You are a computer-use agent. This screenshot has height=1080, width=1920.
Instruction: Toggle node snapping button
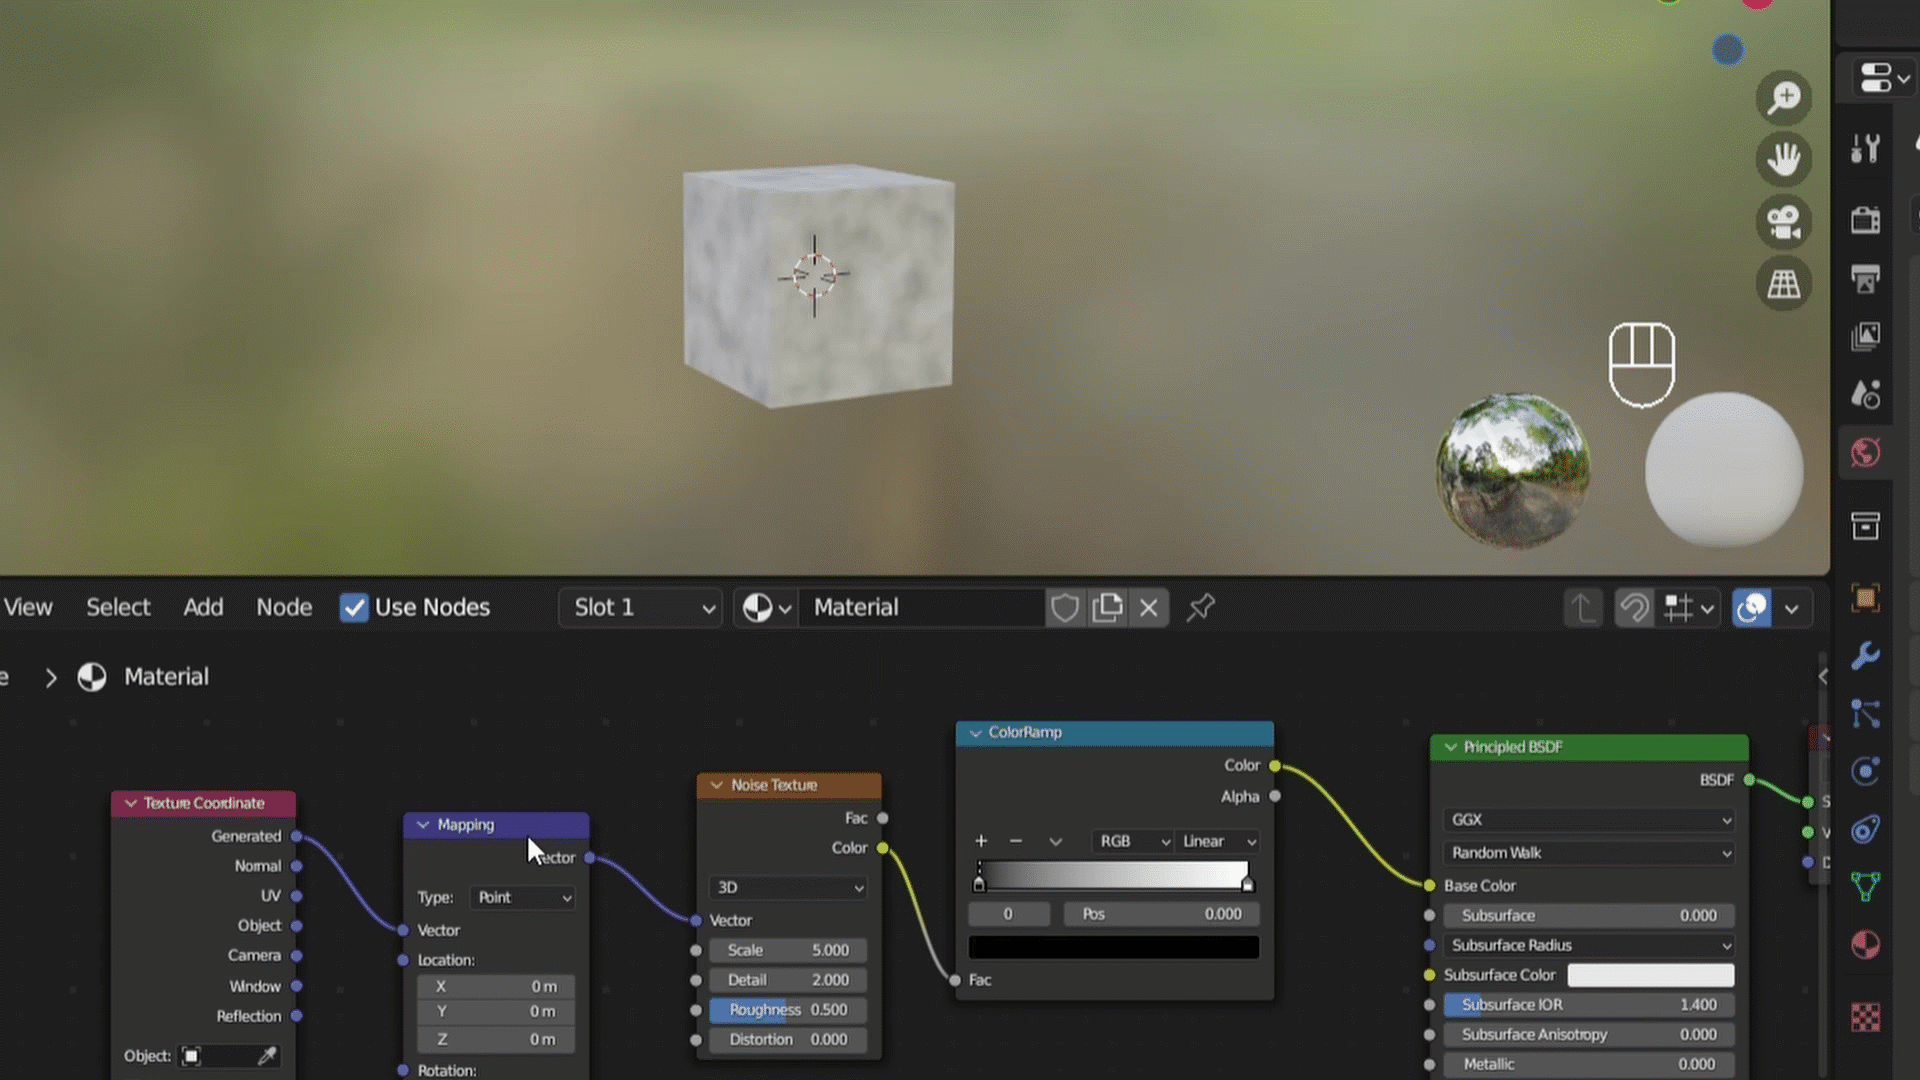pos(1634,607)
